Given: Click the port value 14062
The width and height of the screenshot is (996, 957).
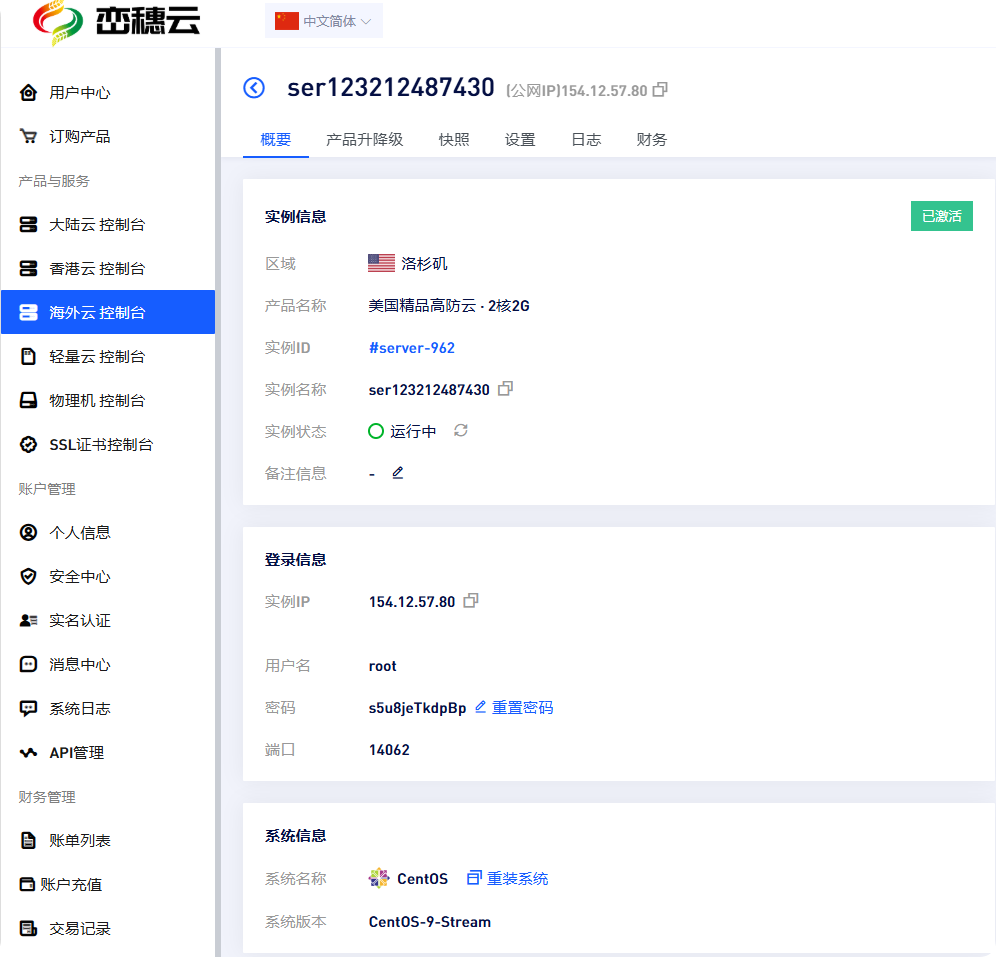Looking at the screenshot, I should pos(389,749).
